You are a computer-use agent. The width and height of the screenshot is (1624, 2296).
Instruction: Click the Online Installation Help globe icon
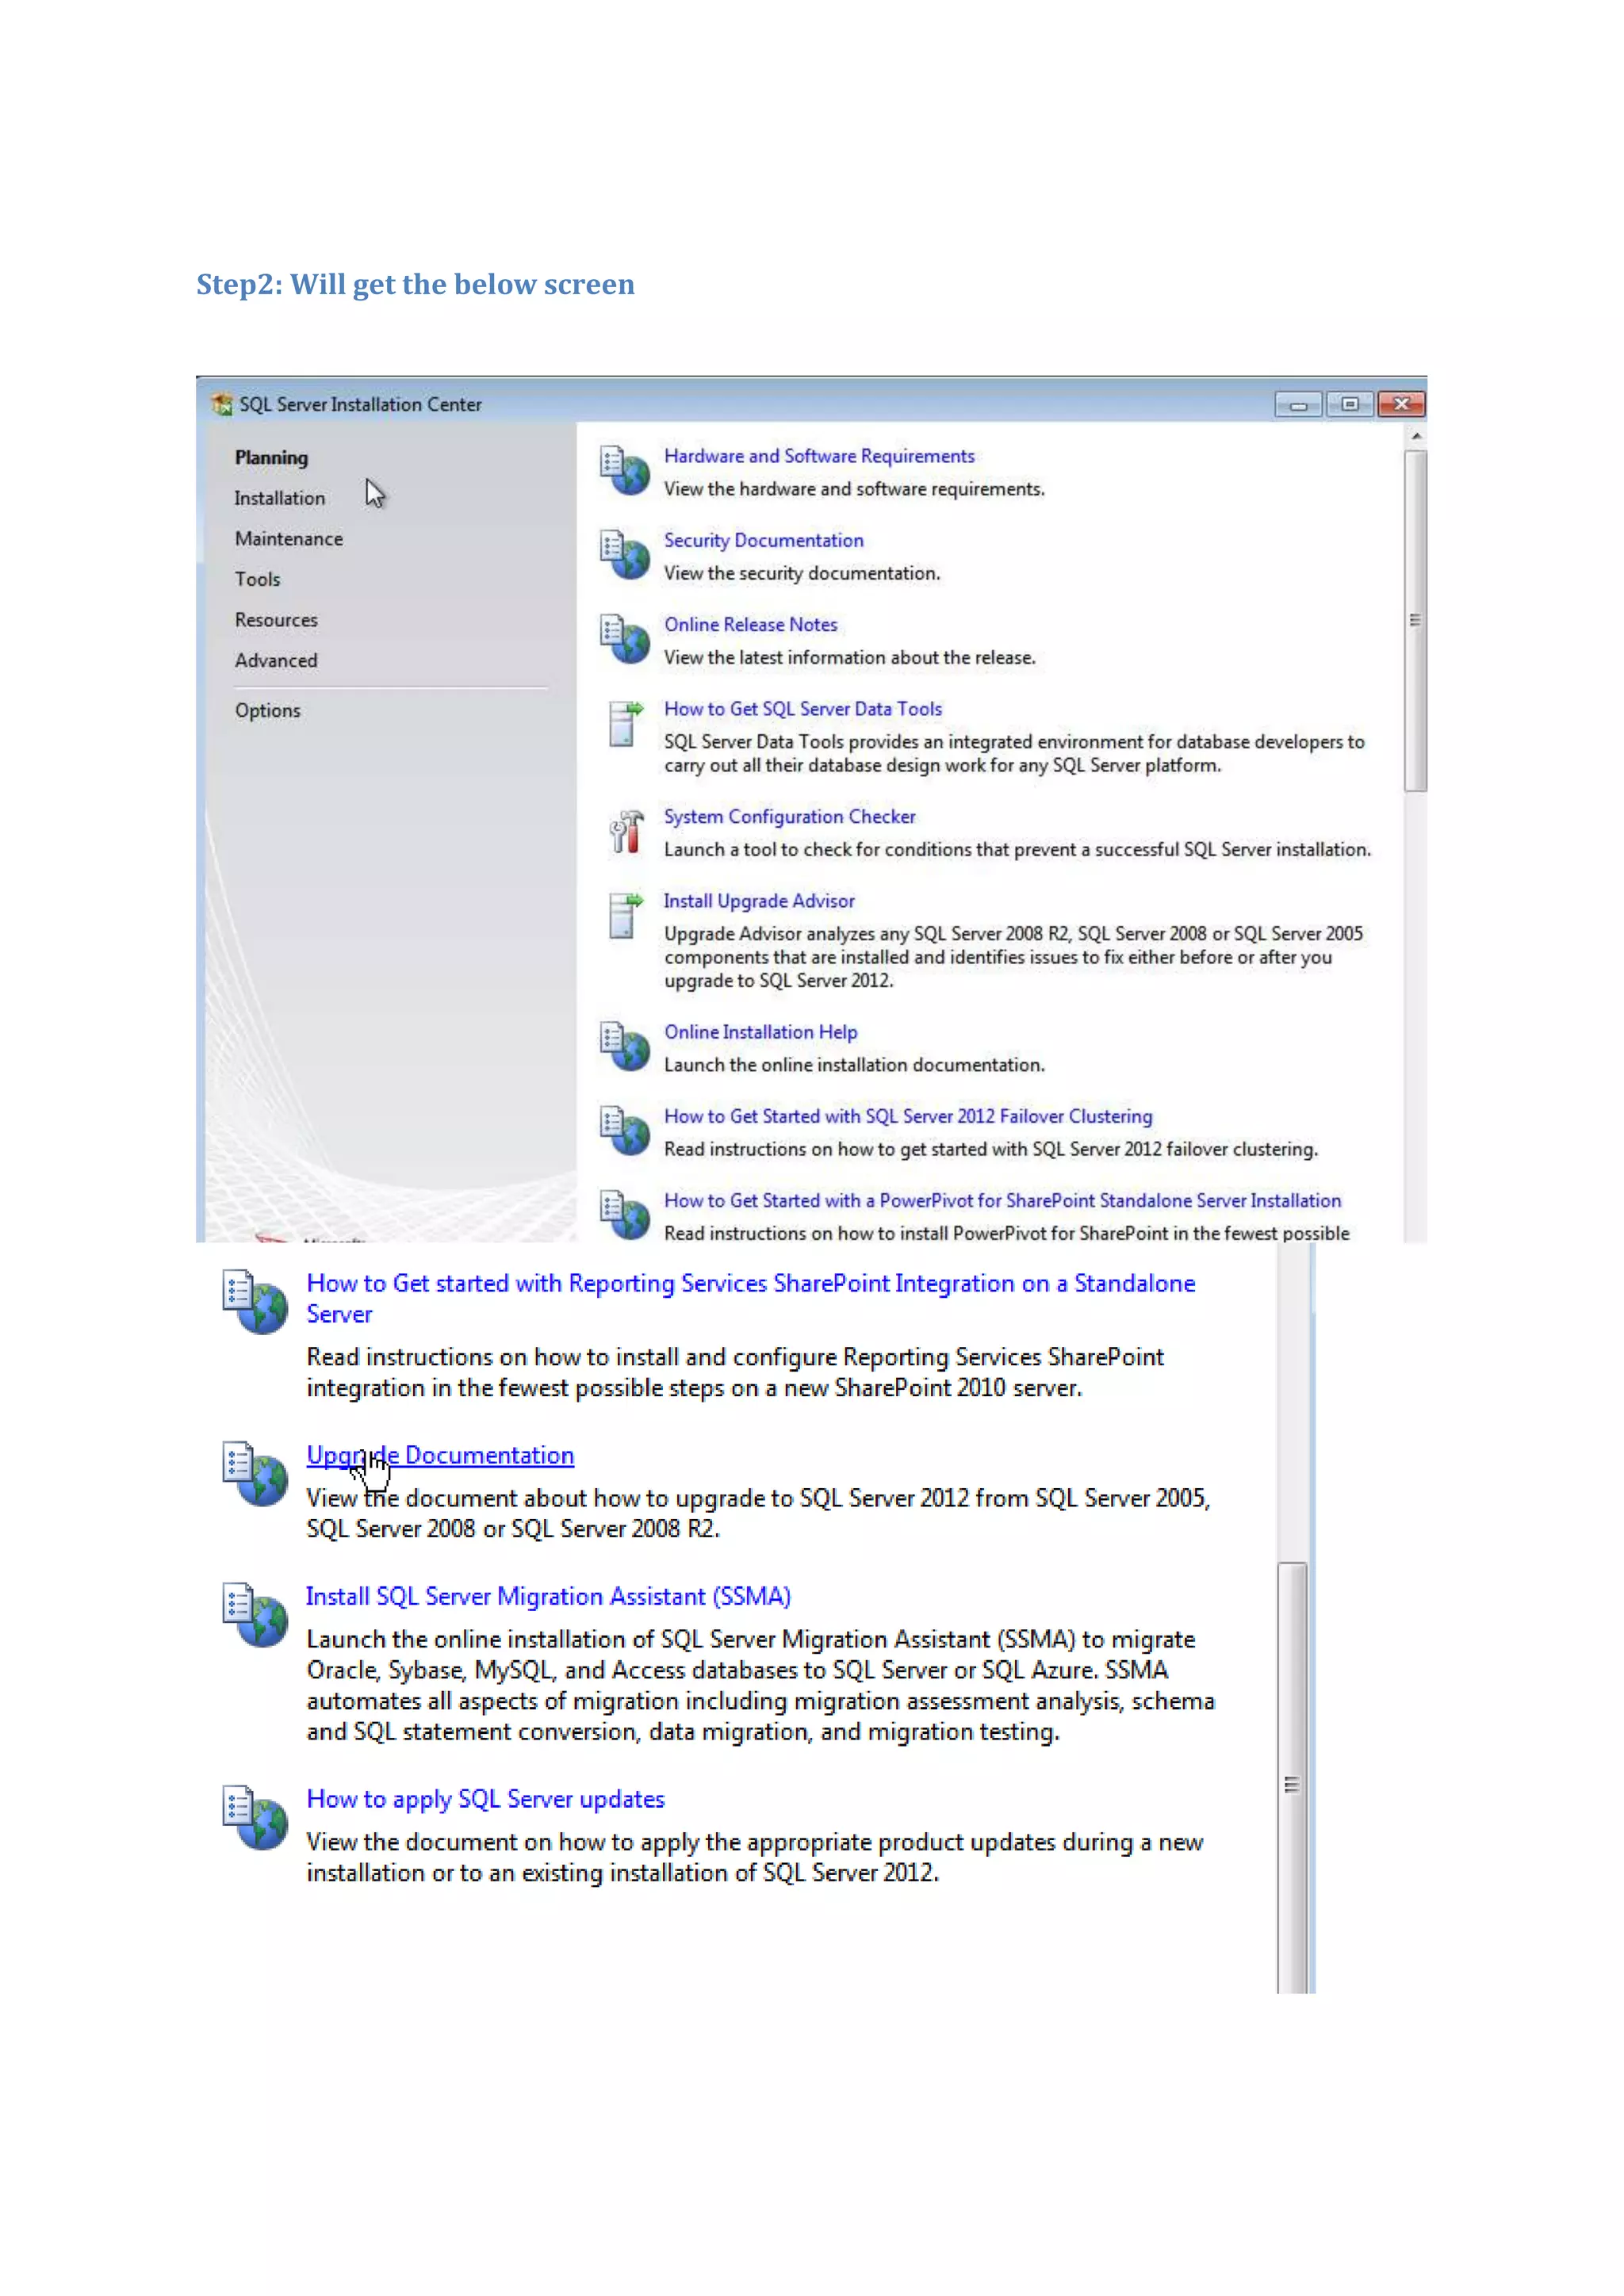pos(624,1046)
